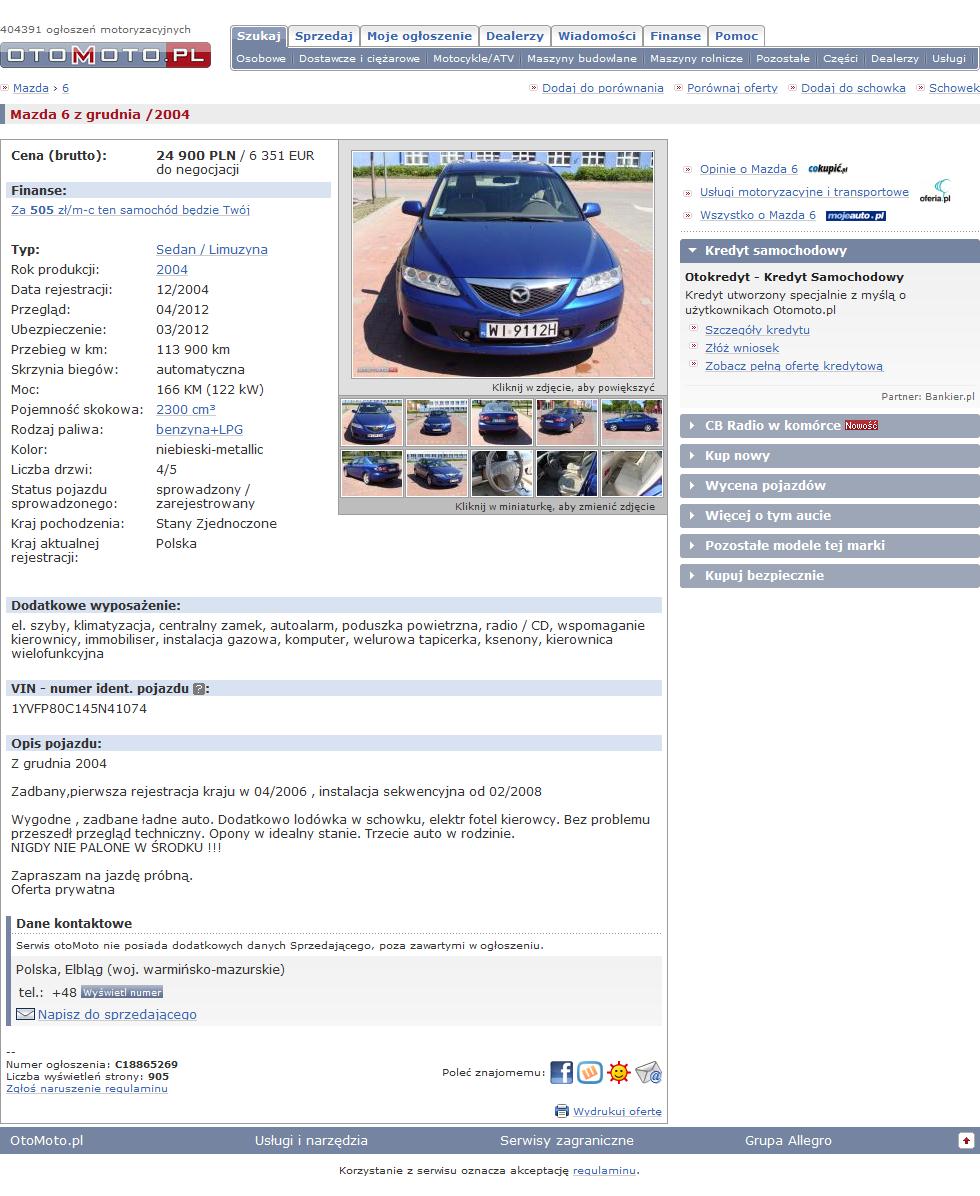Open the Pomoc tab

pyautogui.click(x=736, y=36)
